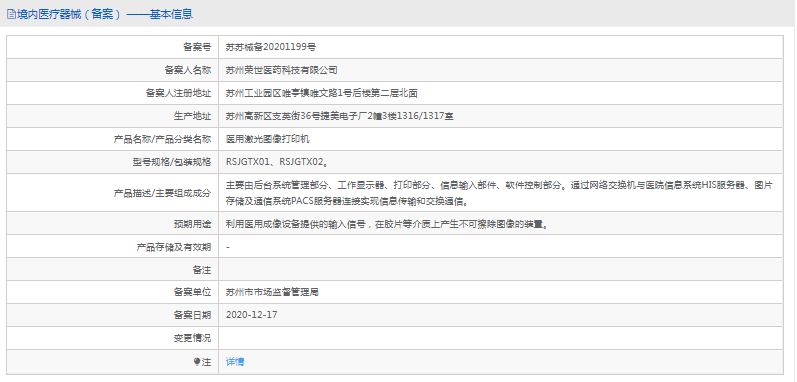Click the product description paragraph text

[500, 193]
